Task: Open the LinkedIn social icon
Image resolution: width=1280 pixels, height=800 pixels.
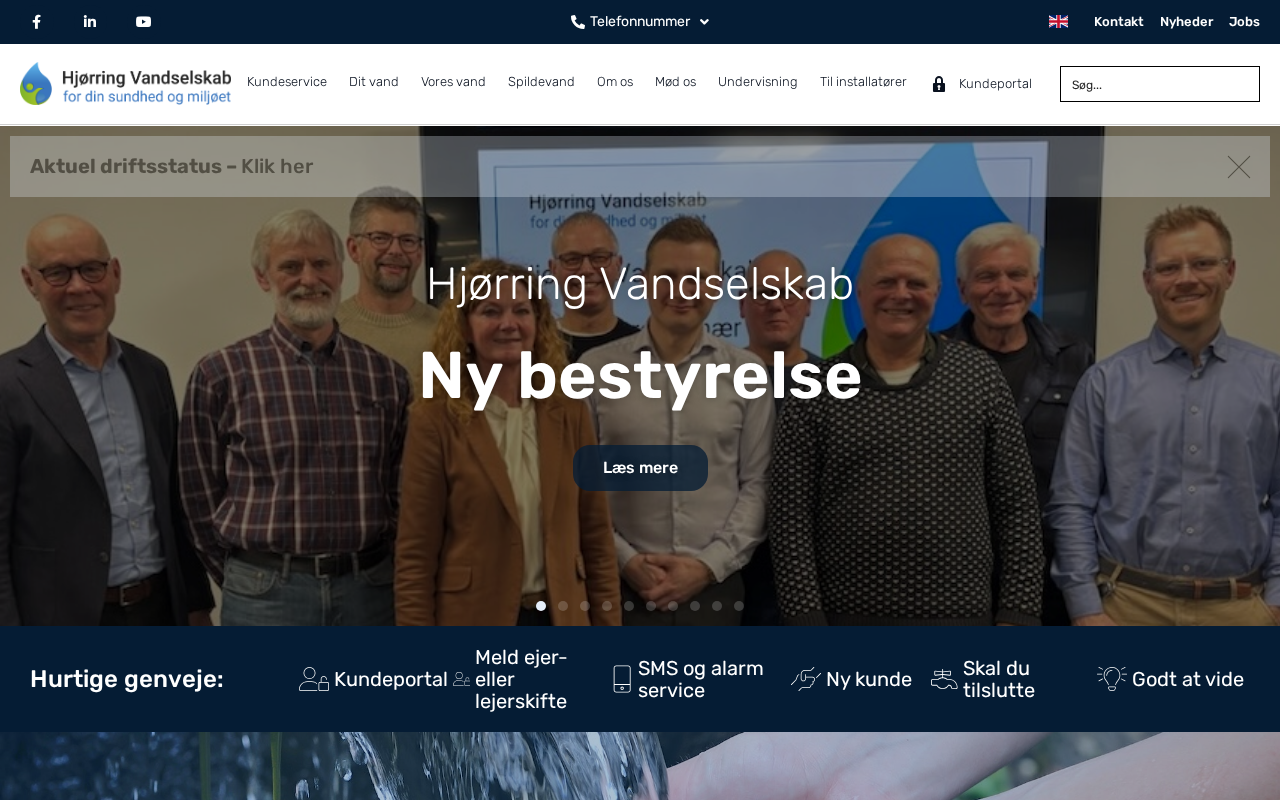Action: 90,22
